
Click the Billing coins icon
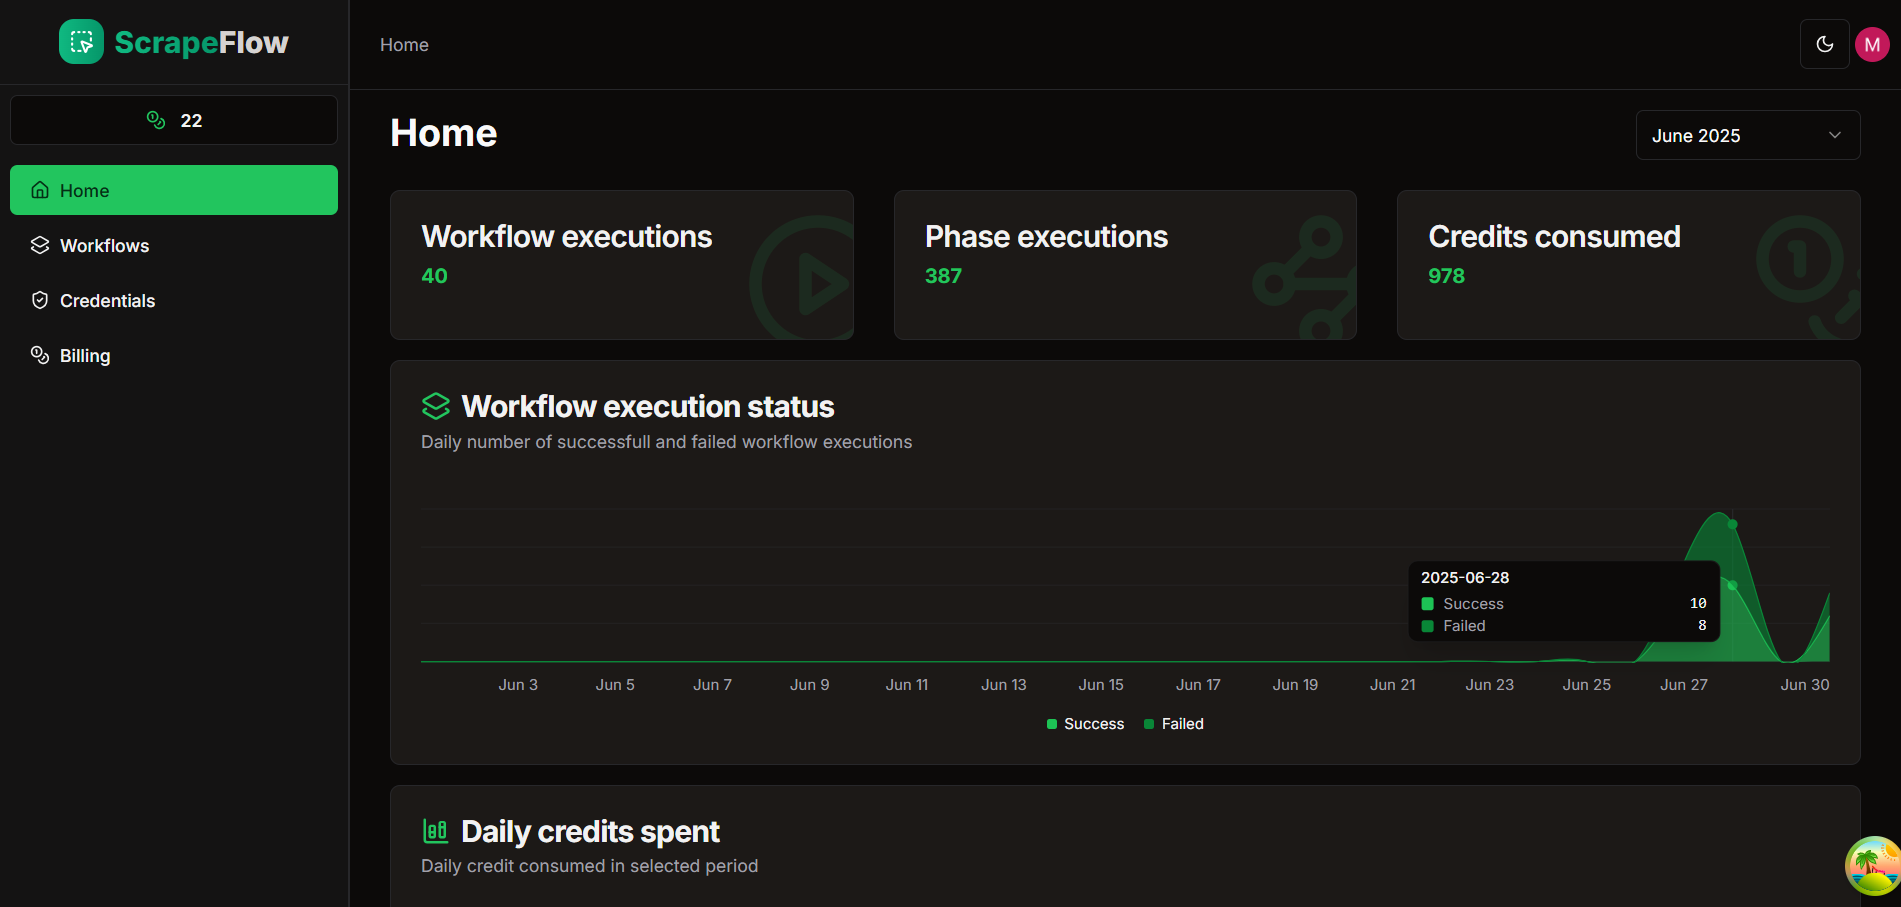click(40, 355)
